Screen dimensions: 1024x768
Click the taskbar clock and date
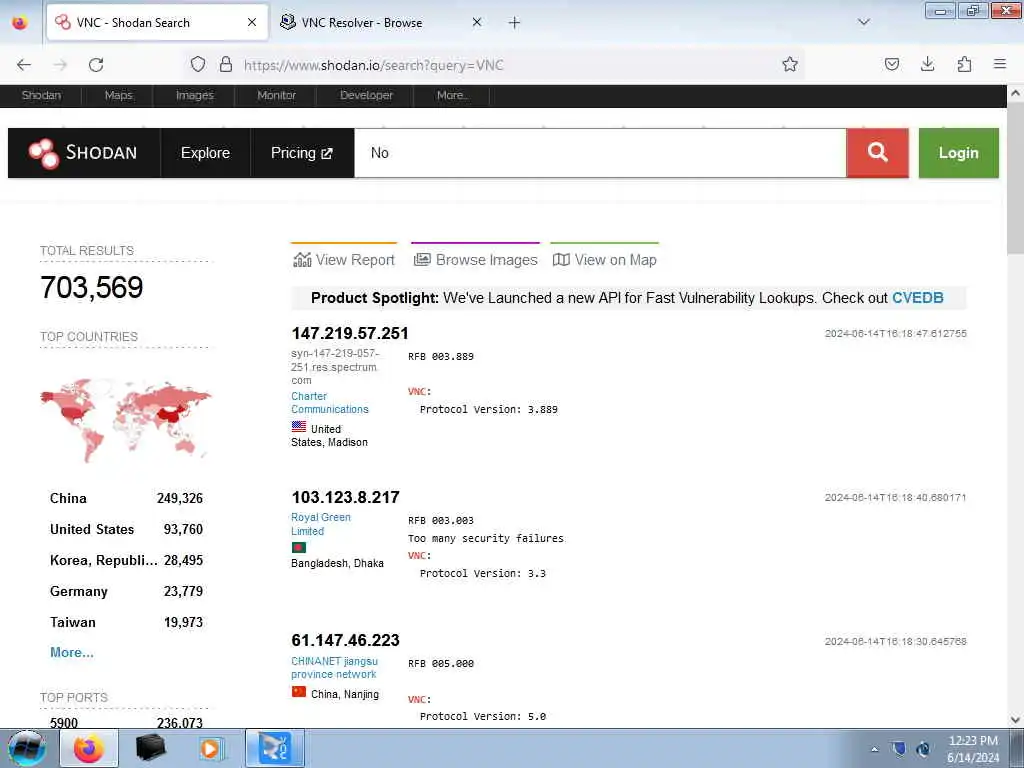[x=973, y=749]
